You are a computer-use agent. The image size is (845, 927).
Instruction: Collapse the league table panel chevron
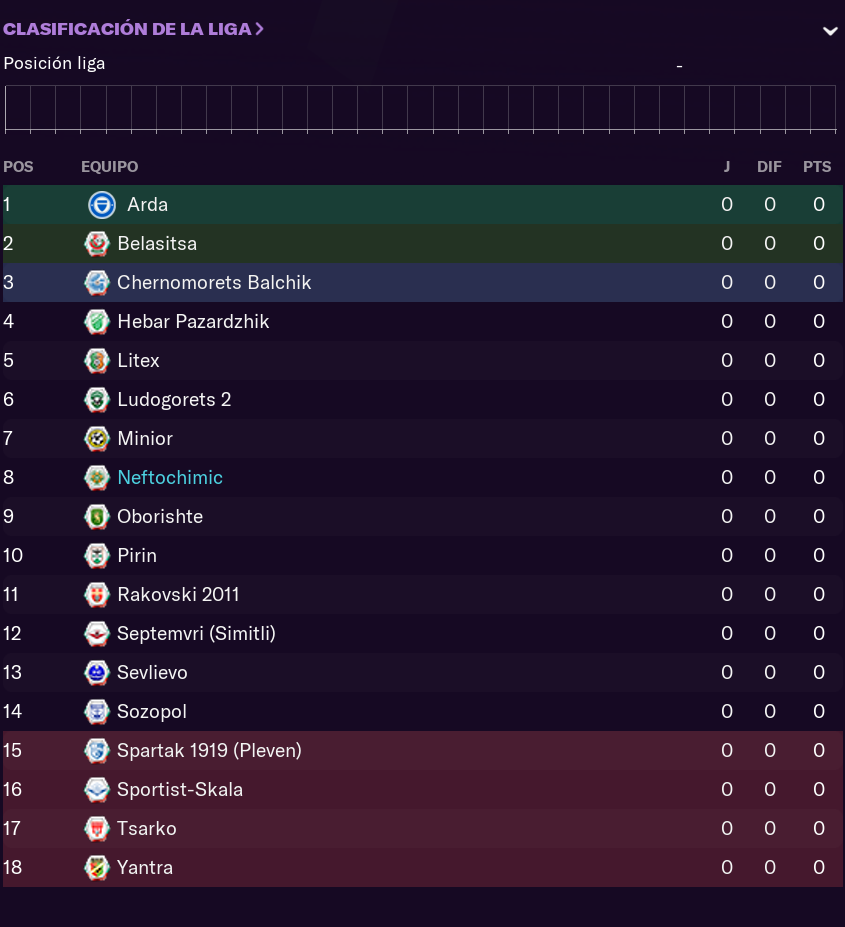coord(830,31)
